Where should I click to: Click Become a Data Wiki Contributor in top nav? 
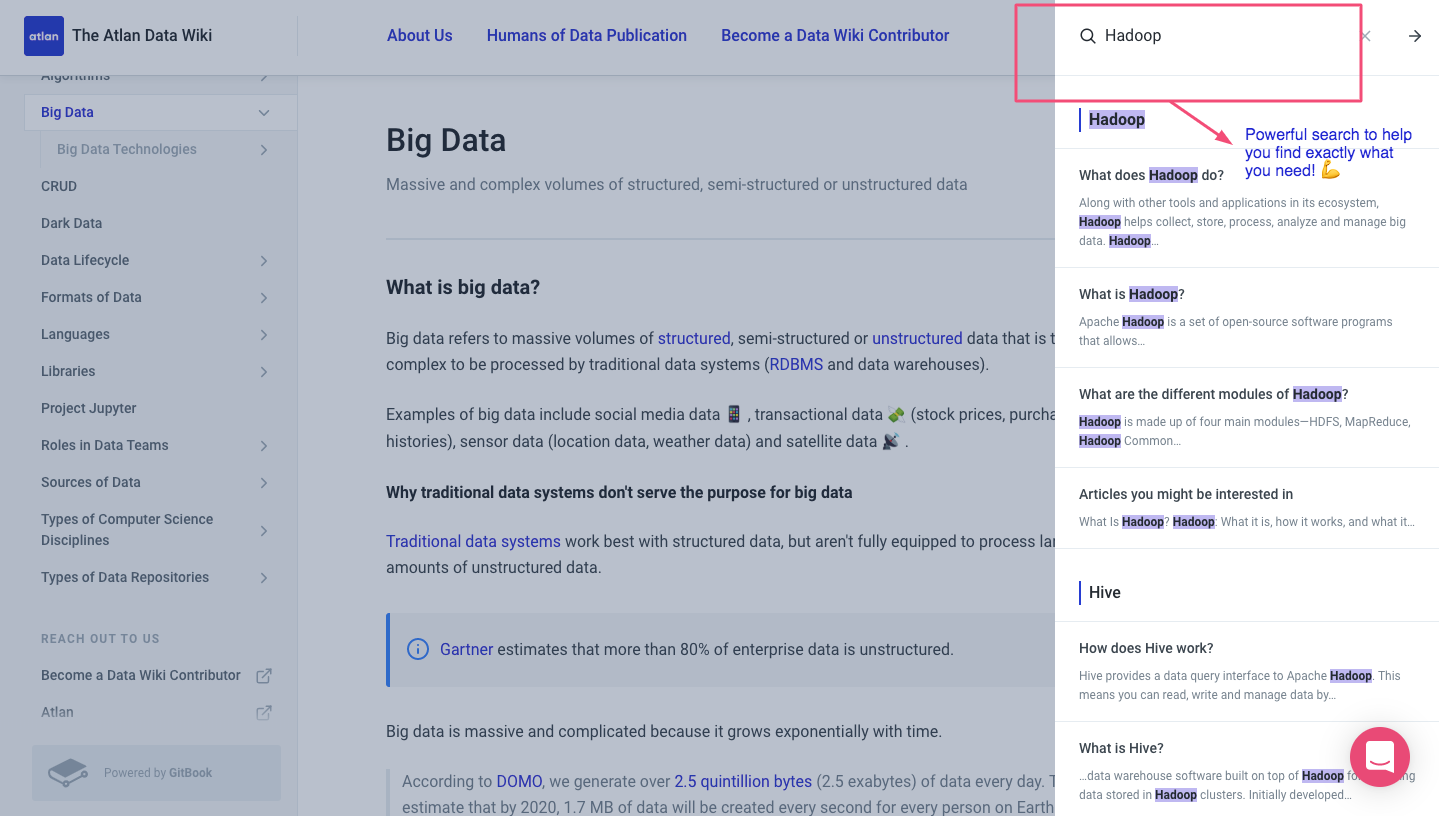pyautogui.click(x=834, y=35)
